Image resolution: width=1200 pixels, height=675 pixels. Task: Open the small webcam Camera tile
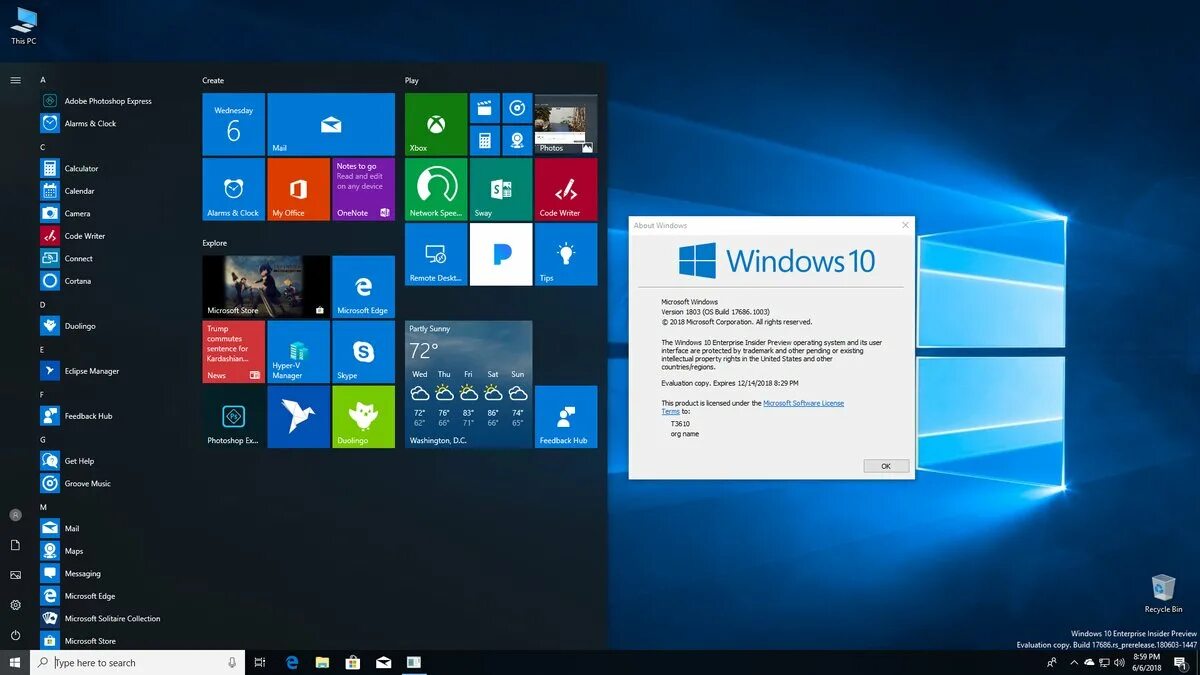pos(517,140)
